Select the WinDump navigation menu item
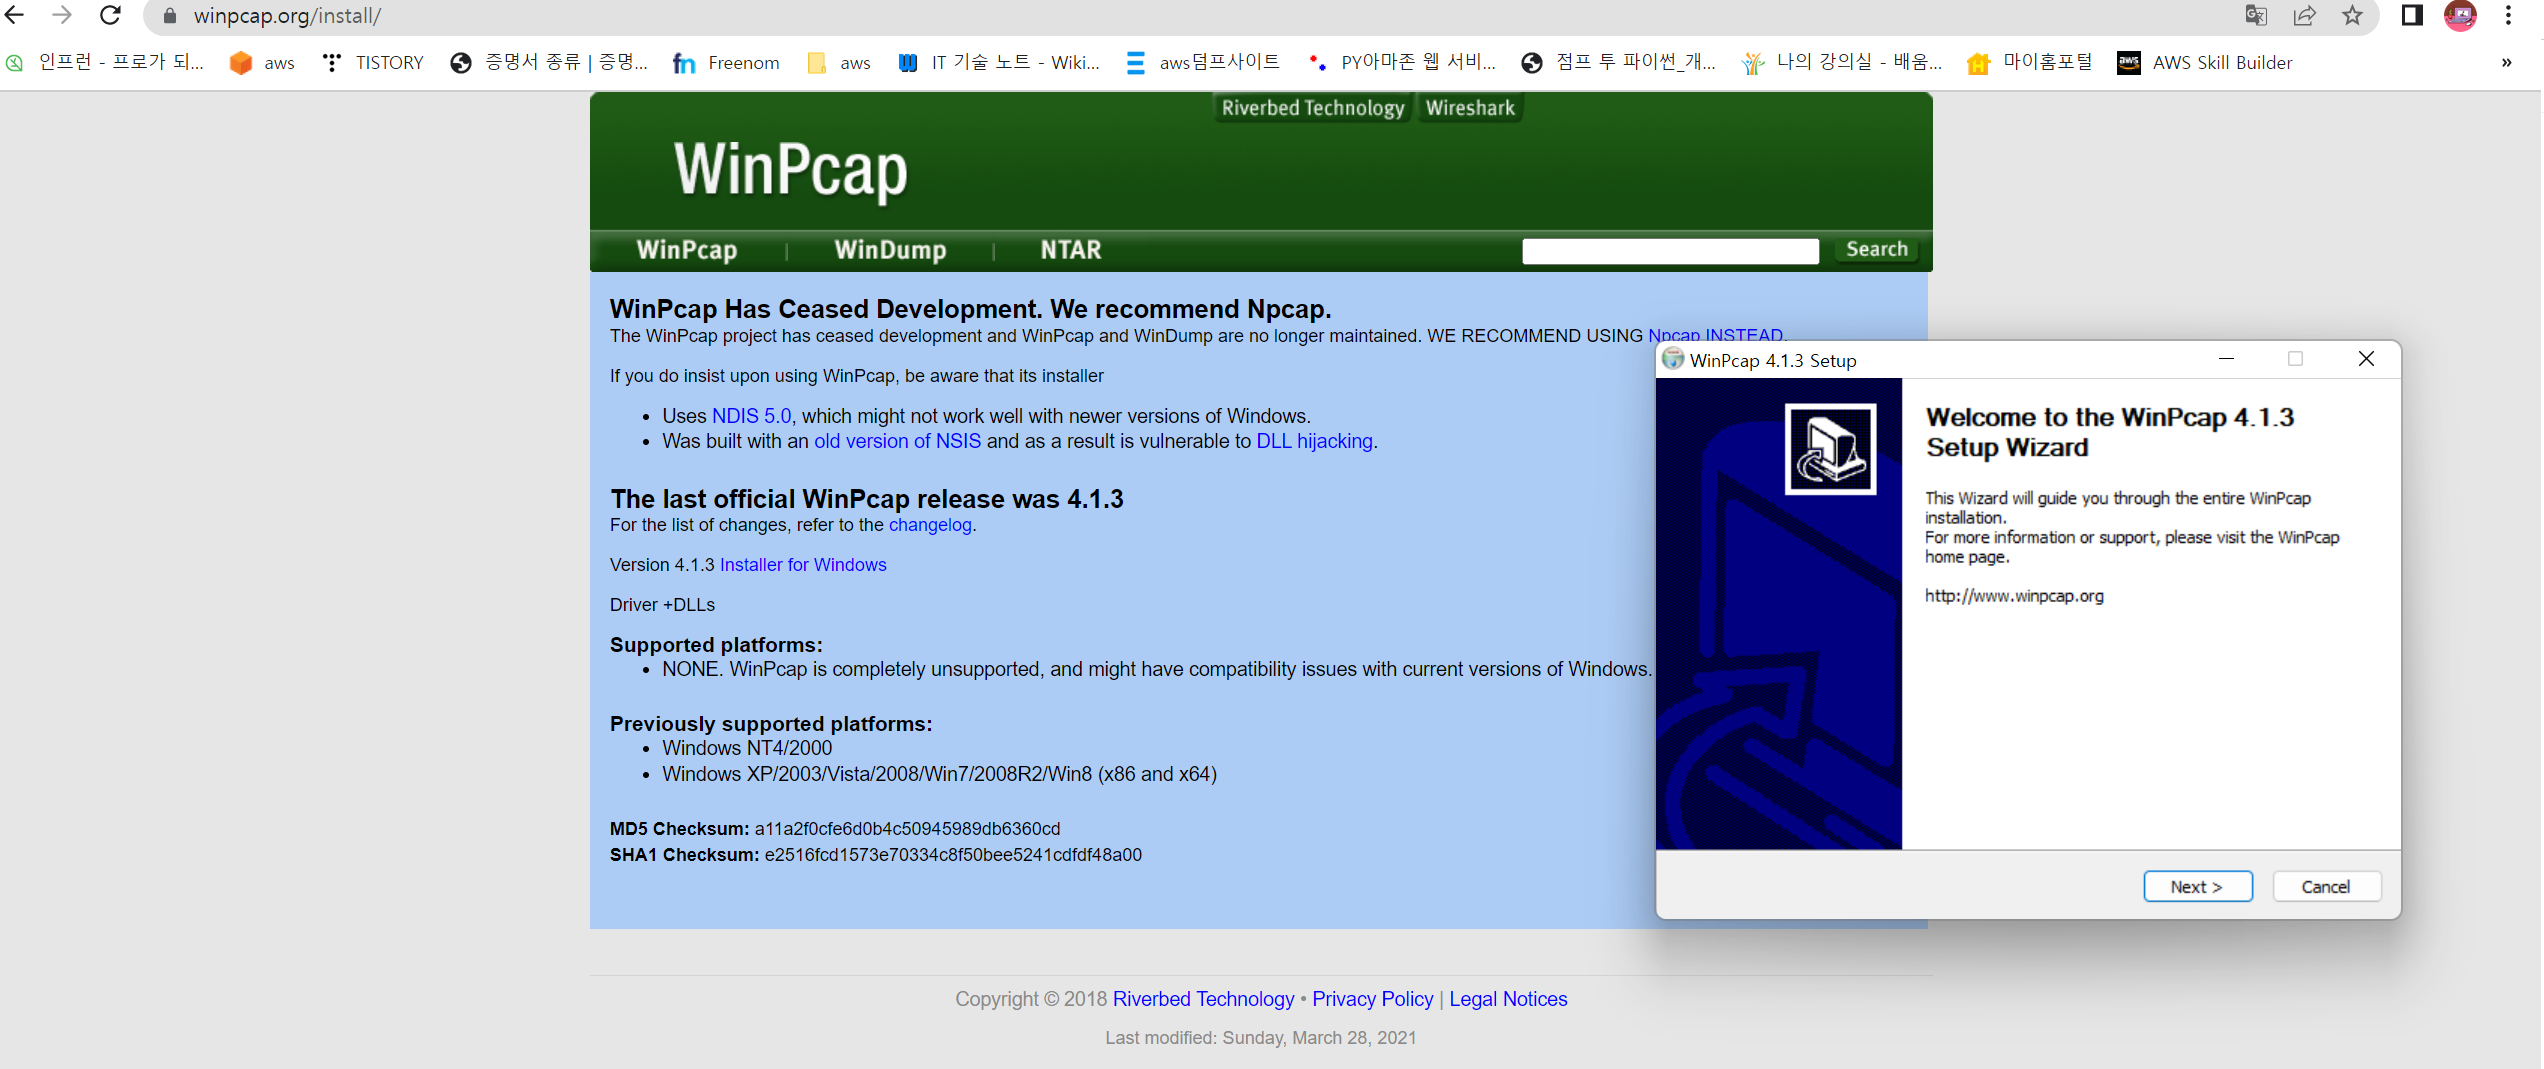The image size is (2544, 1069). (x=890, y=250)
